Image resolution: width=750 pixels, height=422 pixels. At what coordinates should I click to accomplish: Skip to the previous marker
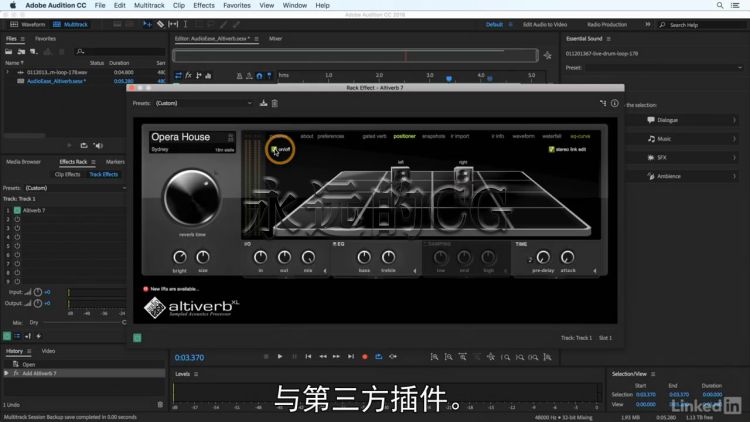308,356
